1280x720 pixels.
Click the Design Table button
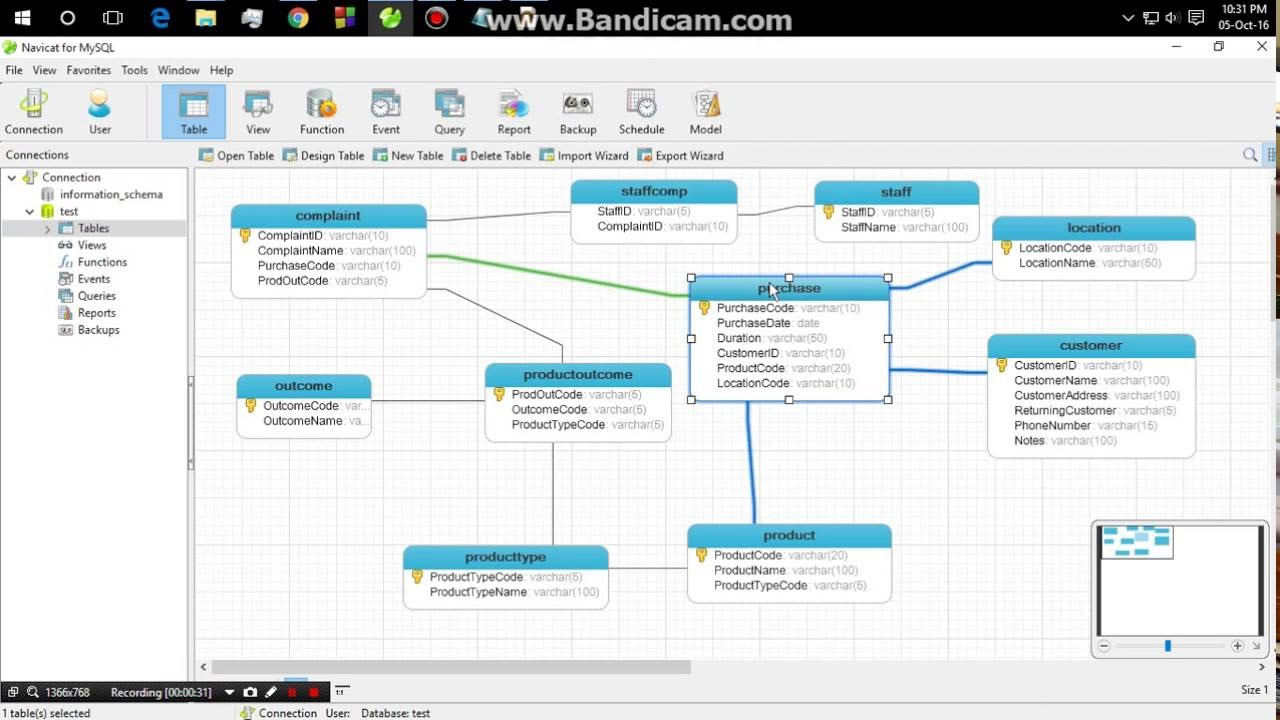(323, 156)
